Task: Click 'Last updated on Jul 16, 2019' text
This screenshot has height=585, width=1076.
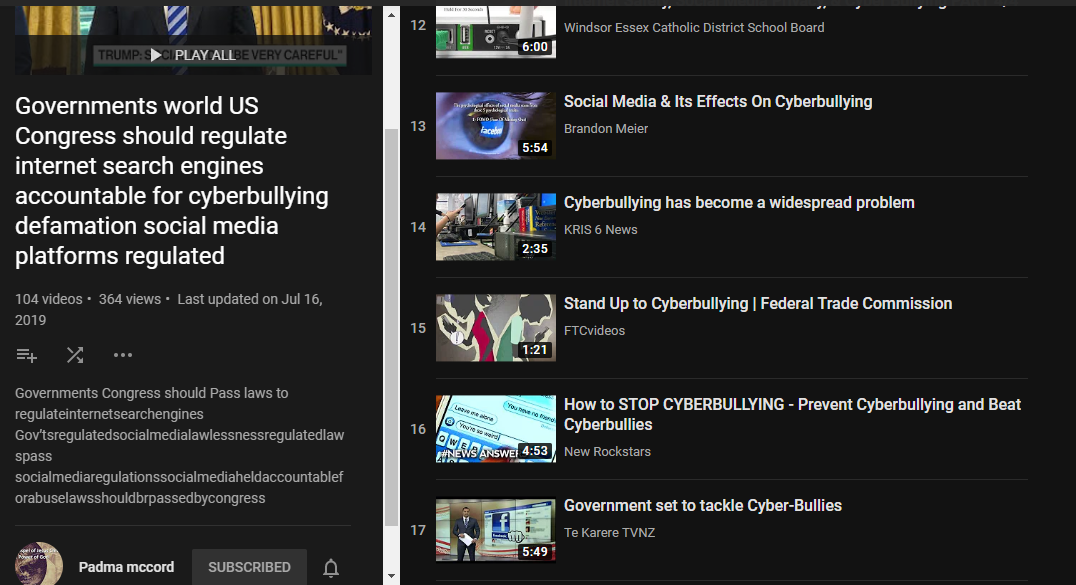Action: (x=169, y=310)
